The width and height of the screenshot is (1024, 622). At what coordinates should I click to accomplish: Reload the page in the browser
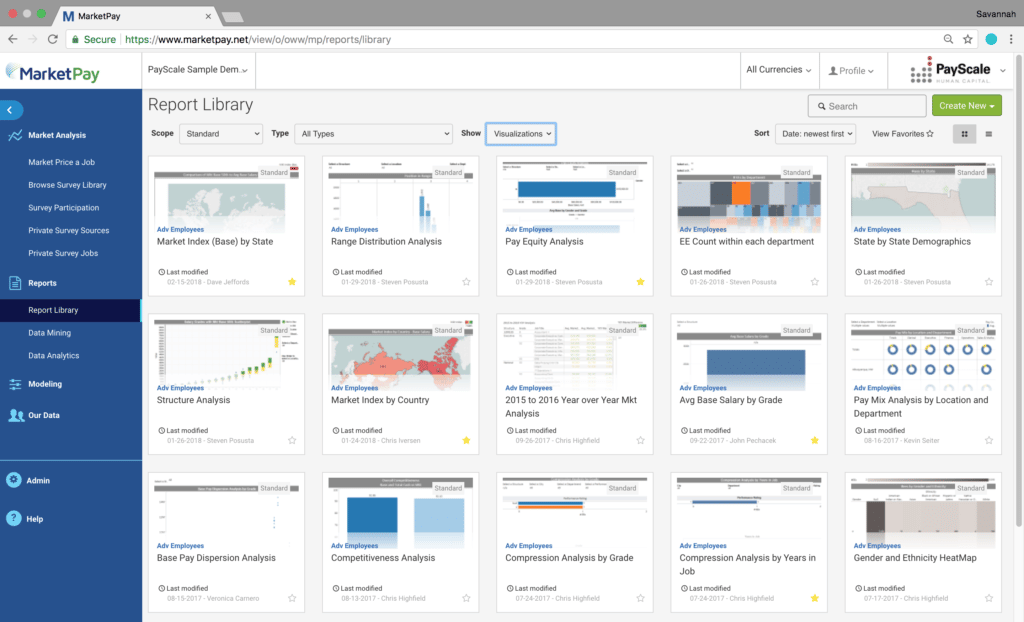[53, 39]
